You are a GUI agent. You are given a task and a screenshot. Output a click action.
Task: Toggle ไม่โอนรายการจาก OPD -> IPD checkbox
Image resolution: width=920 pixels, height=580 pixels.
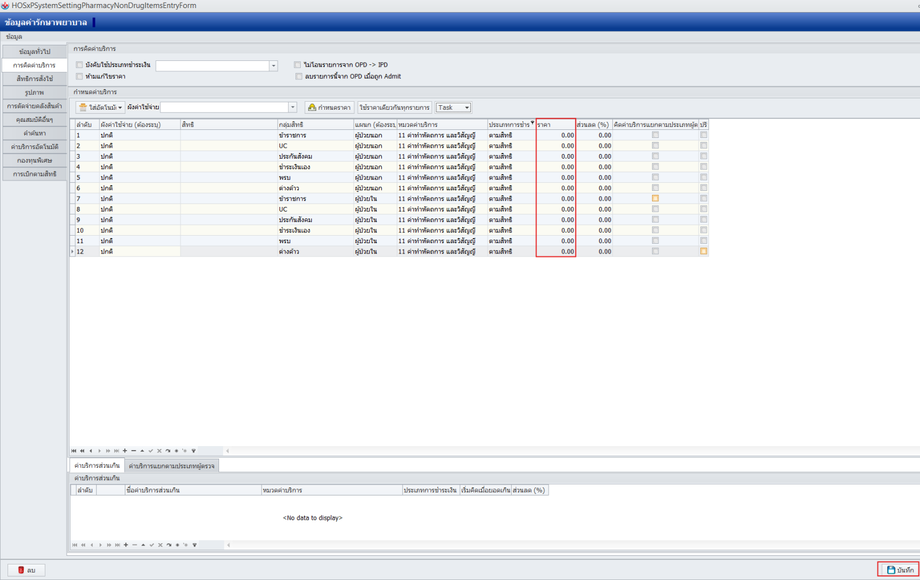[297, 65]
